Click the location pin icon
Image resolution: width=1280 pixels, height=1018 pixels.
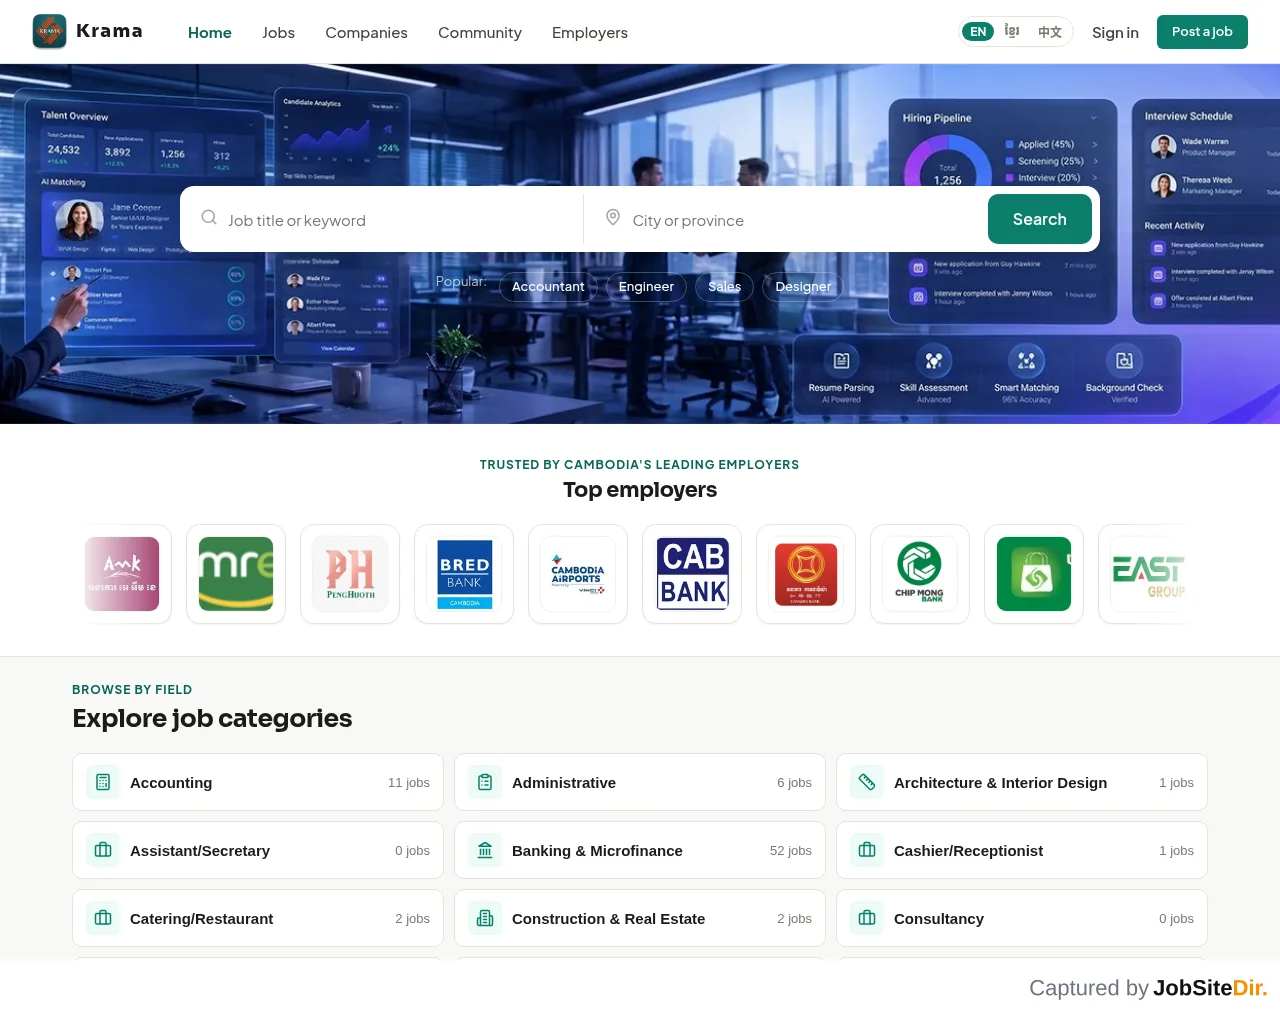tap(613, 218)
